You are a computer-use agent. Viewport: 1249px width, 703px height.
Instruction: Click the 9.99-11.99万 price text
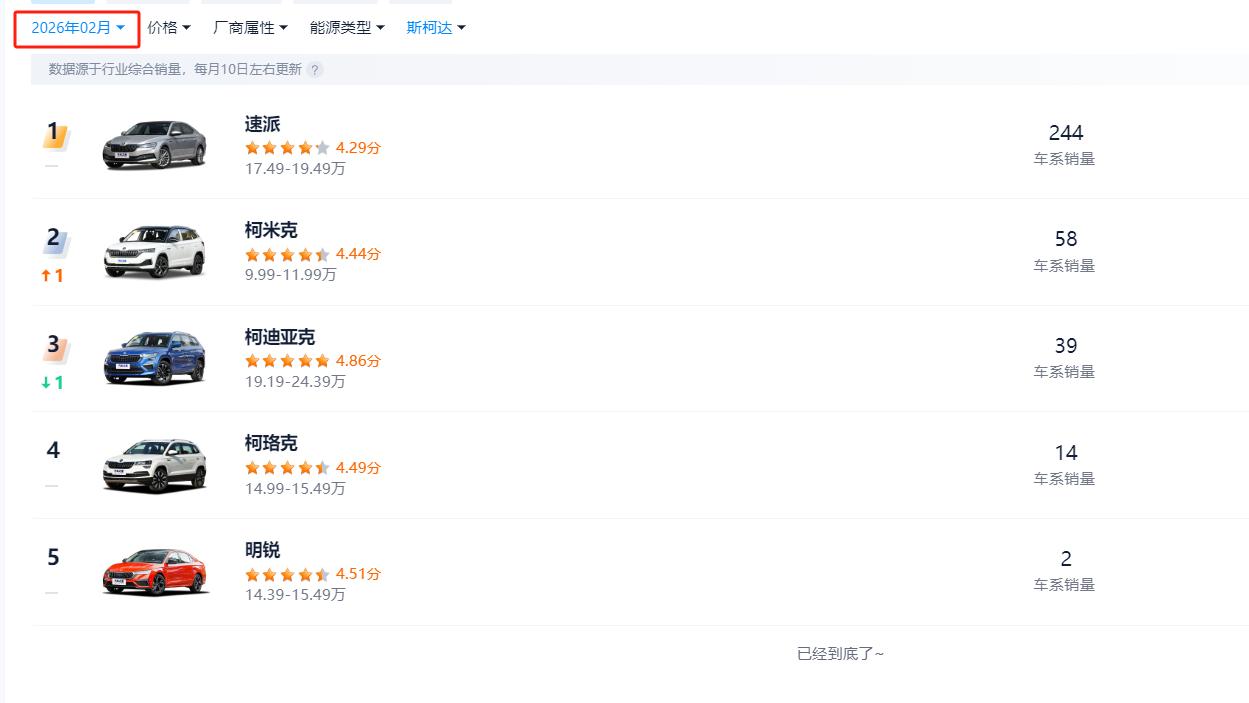pyautogui.click(x=291, y=275)
